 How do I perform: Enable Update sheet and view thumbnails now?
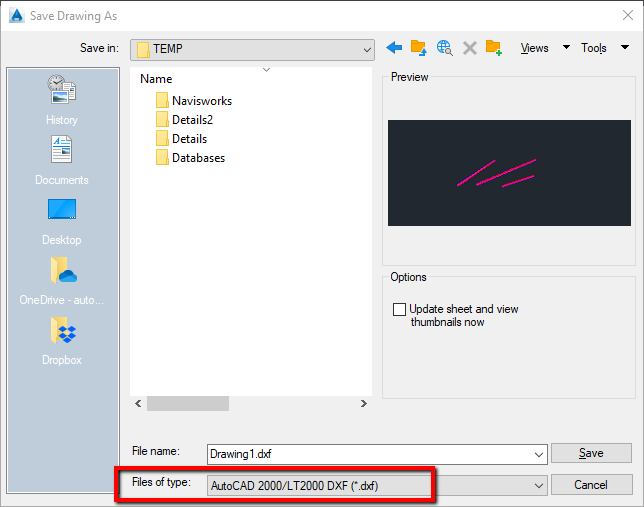399,309
